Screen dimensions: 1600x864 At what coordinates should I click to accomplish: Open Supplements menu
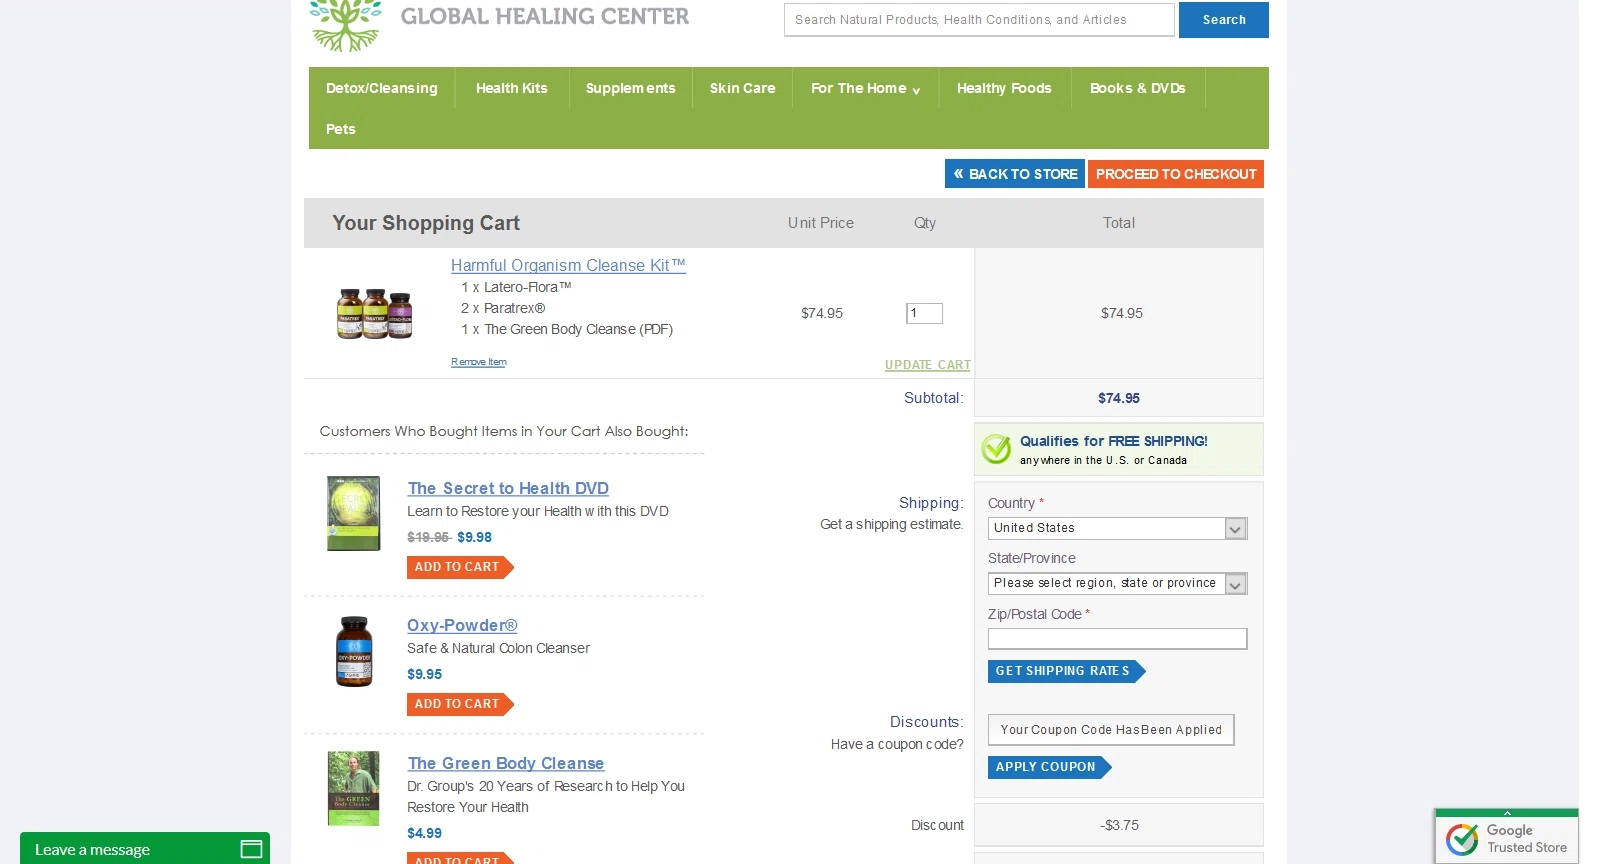[x=631, y=88]
